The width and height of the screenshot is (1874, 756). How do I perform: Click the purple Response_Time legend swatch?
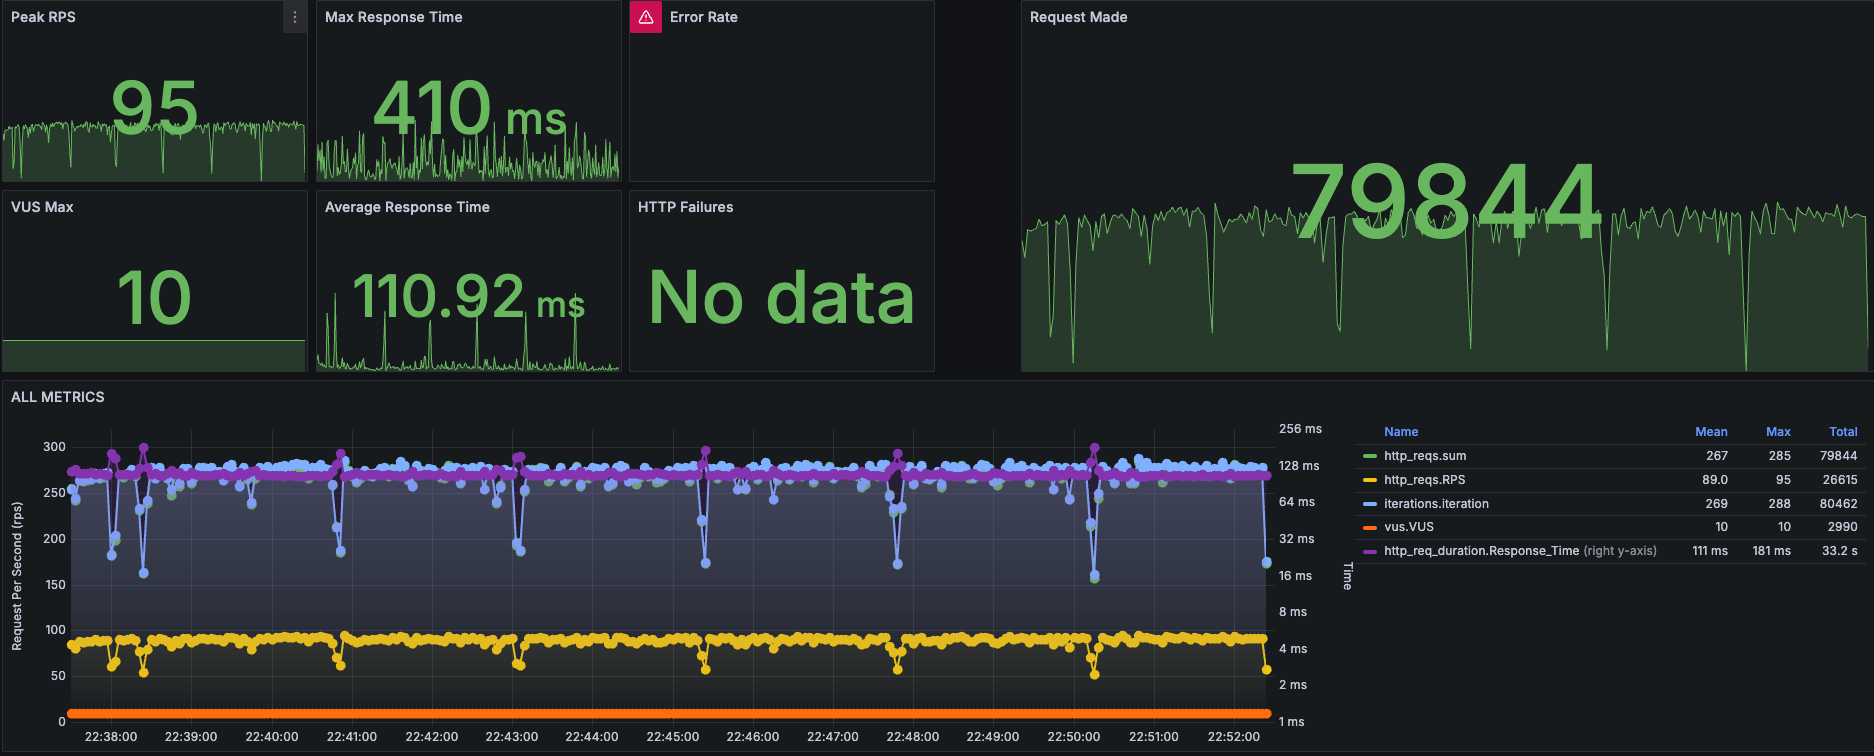point(1370,551)
